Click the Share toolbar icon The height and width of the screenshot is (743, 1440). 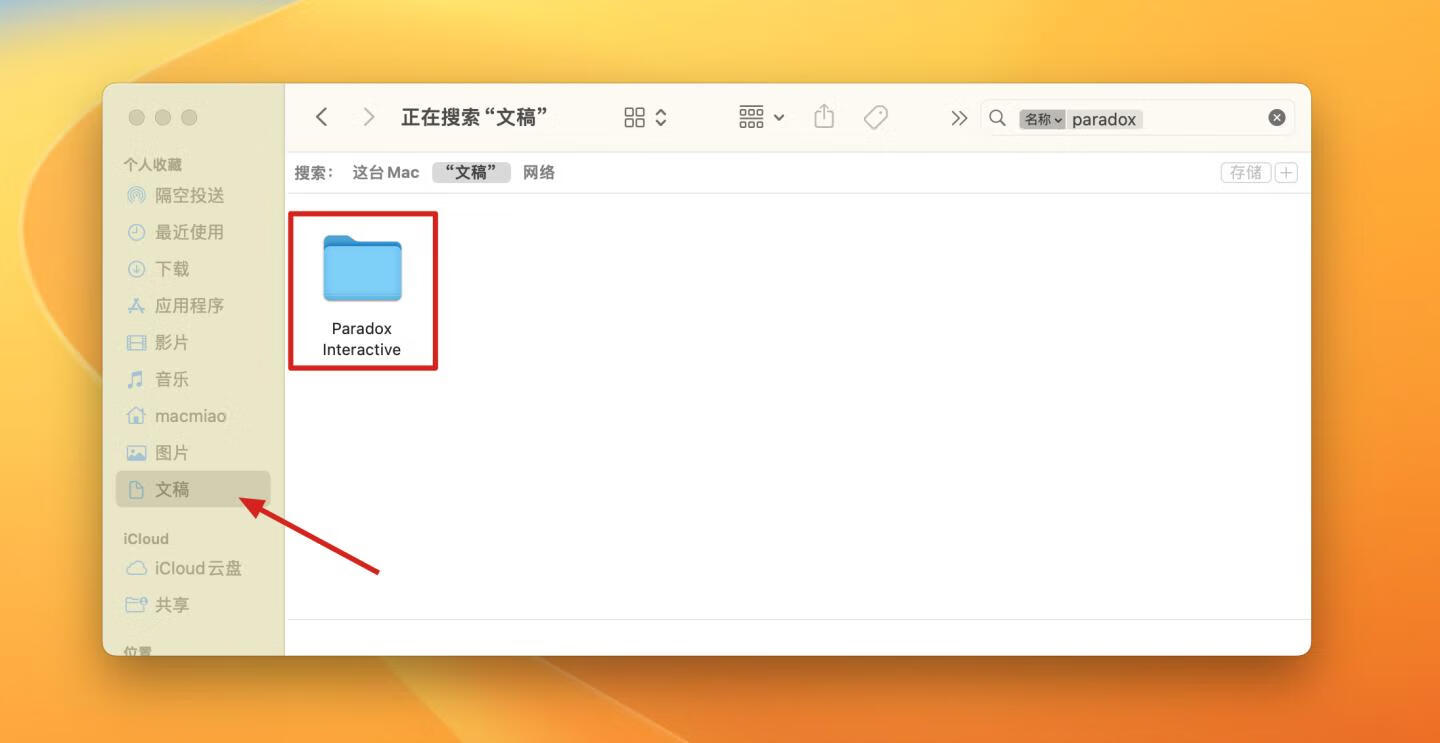point(824,117)
